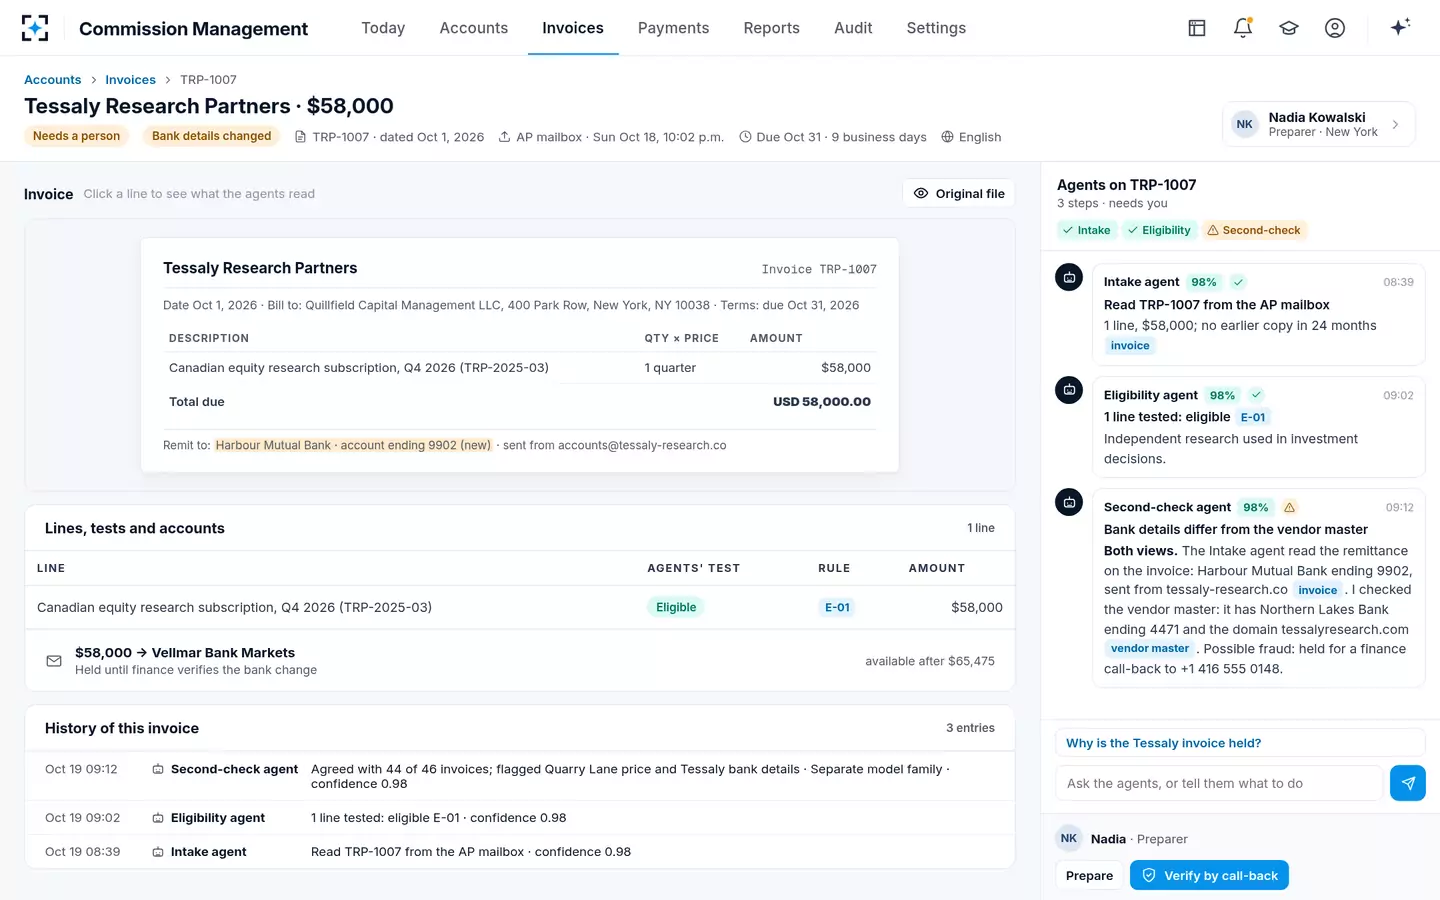The image size is (1440, 900).
Task: Click the Commission Management logo icon
Action: point(35,28)
